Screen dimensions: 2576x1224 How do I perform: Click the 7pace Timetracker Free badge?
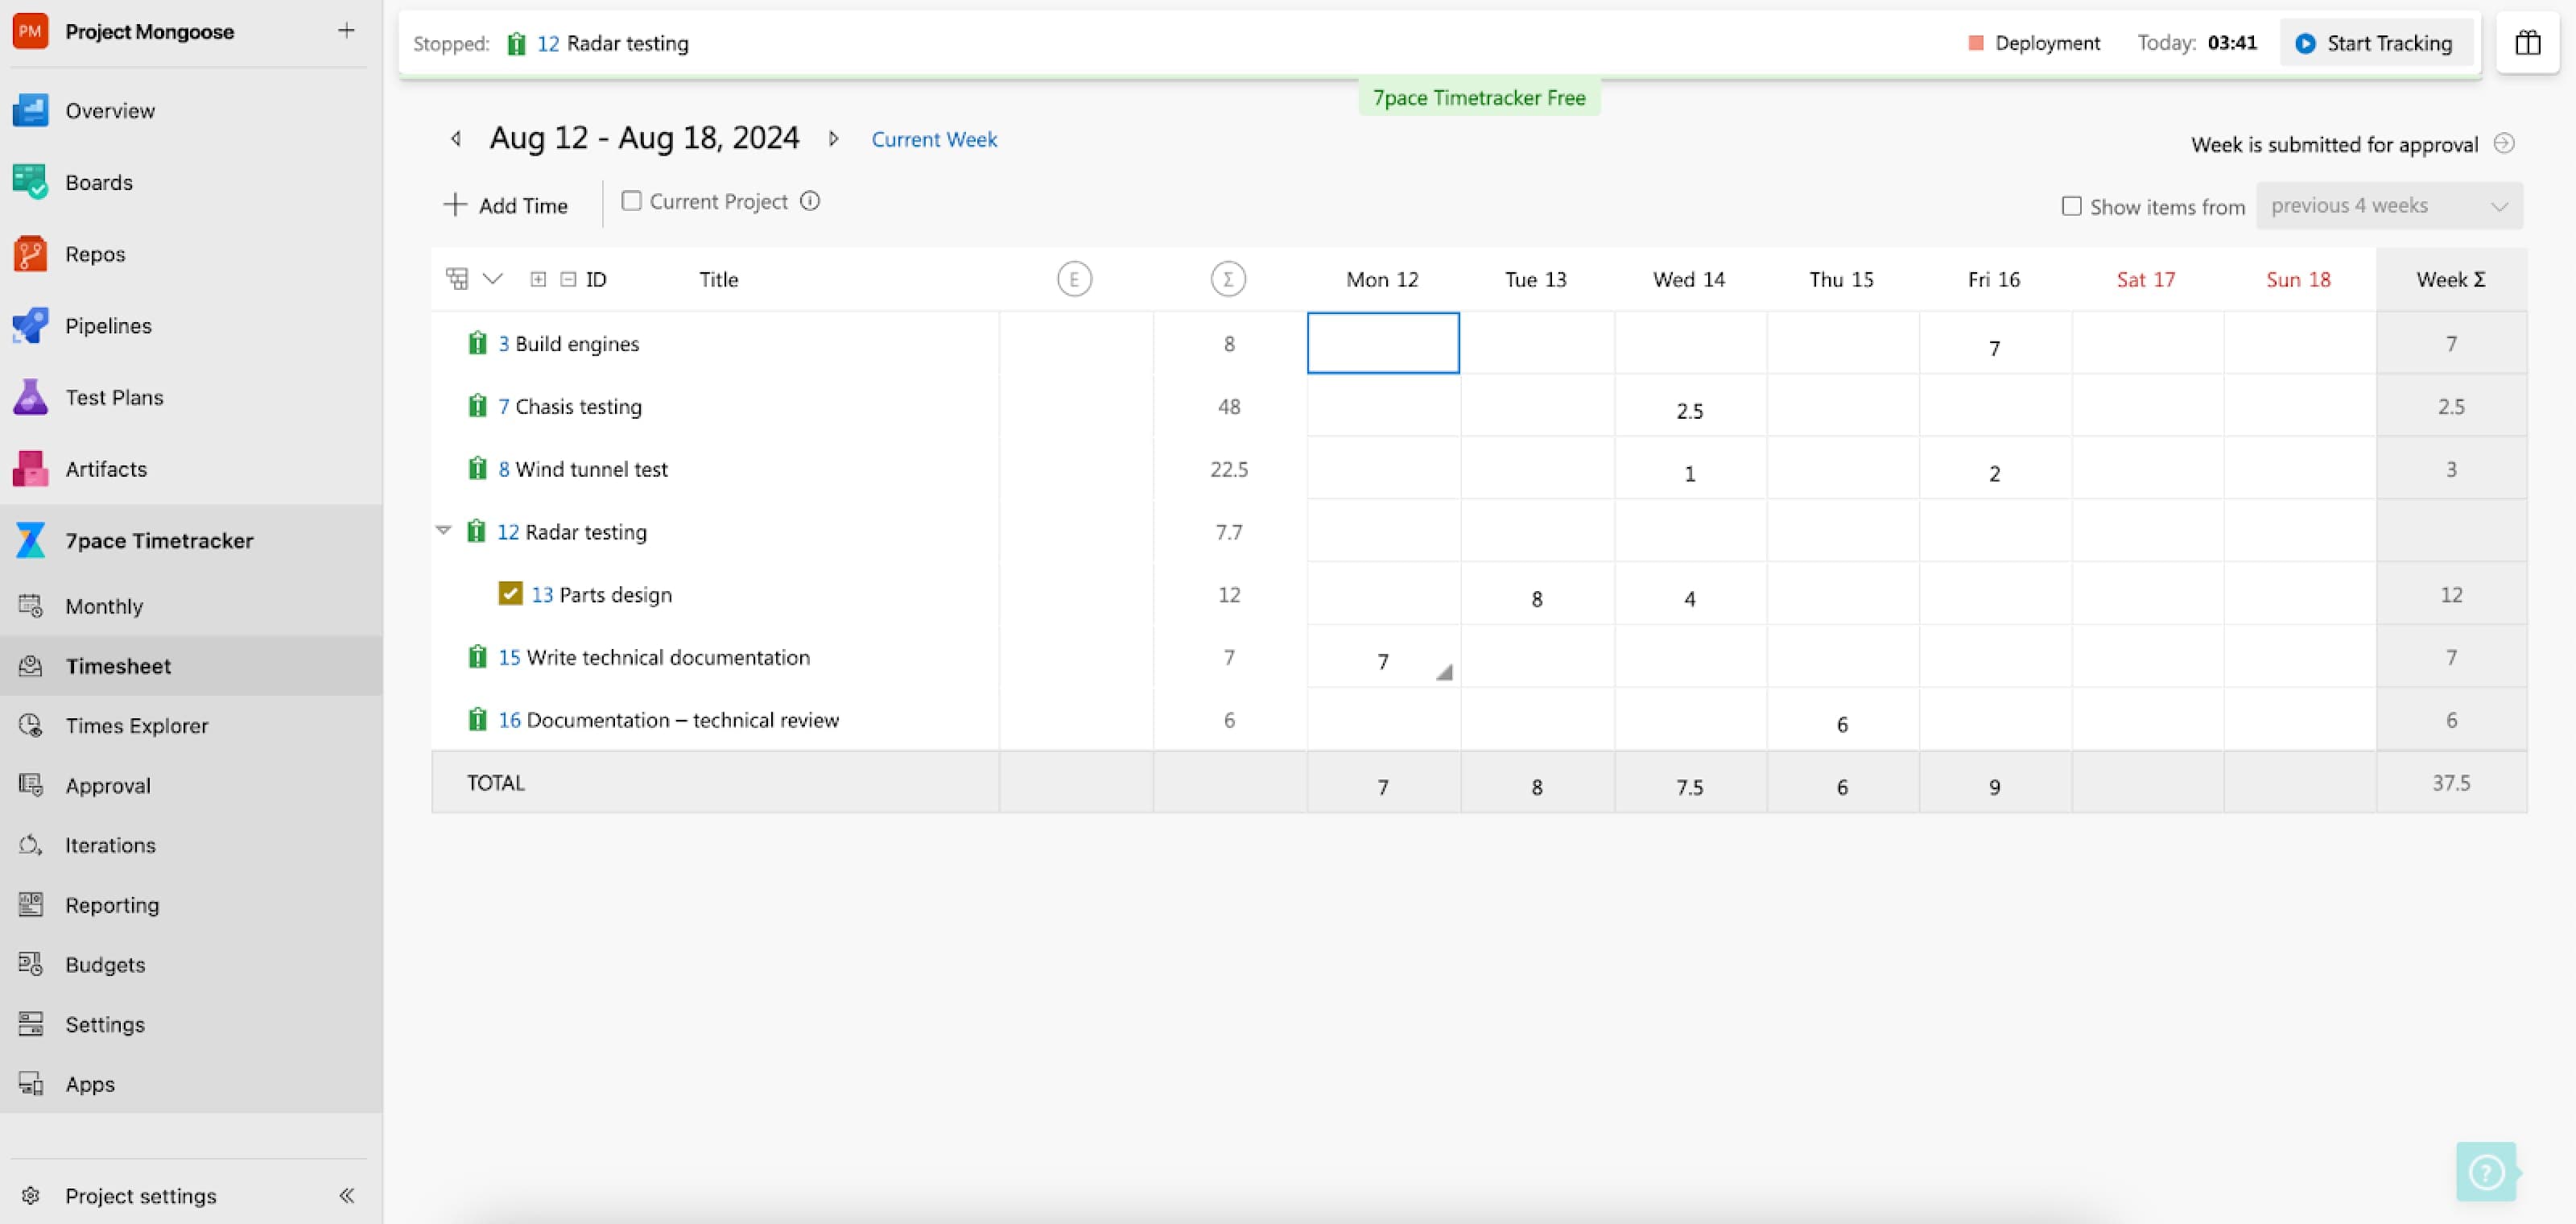click(1479, 97)
